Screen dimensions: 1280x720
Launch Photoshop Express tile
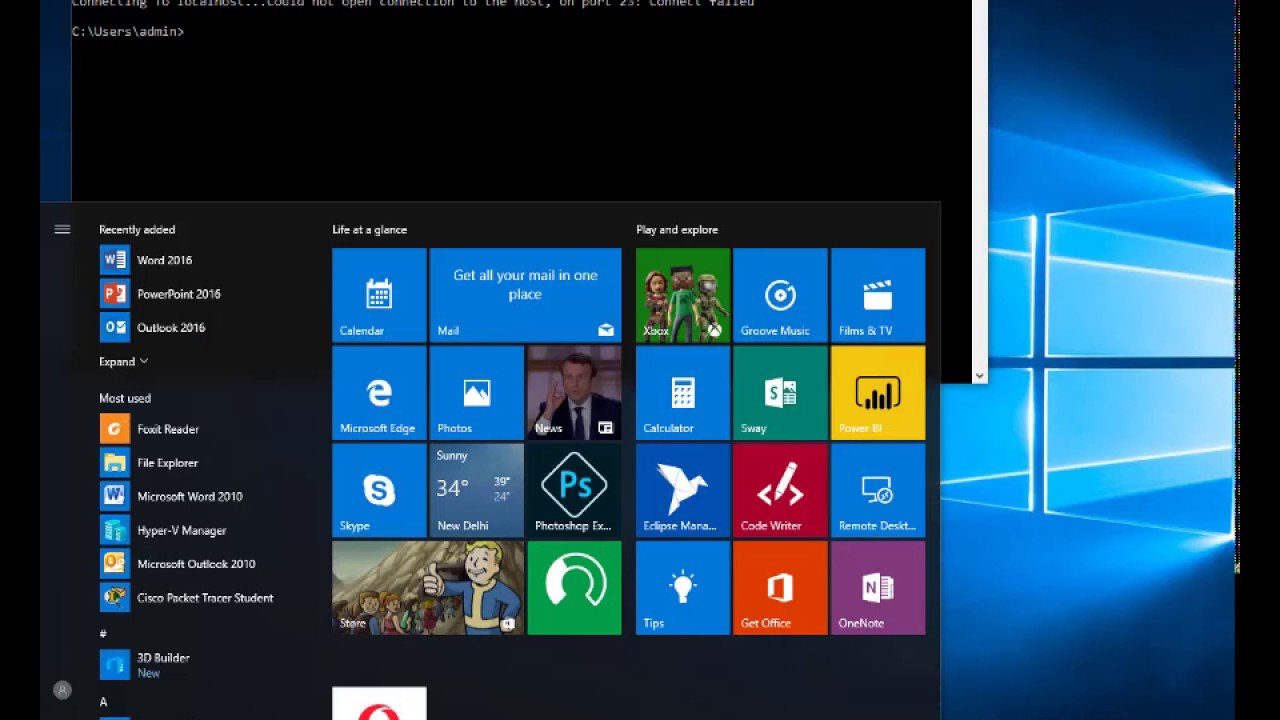[x=574, y=490]
